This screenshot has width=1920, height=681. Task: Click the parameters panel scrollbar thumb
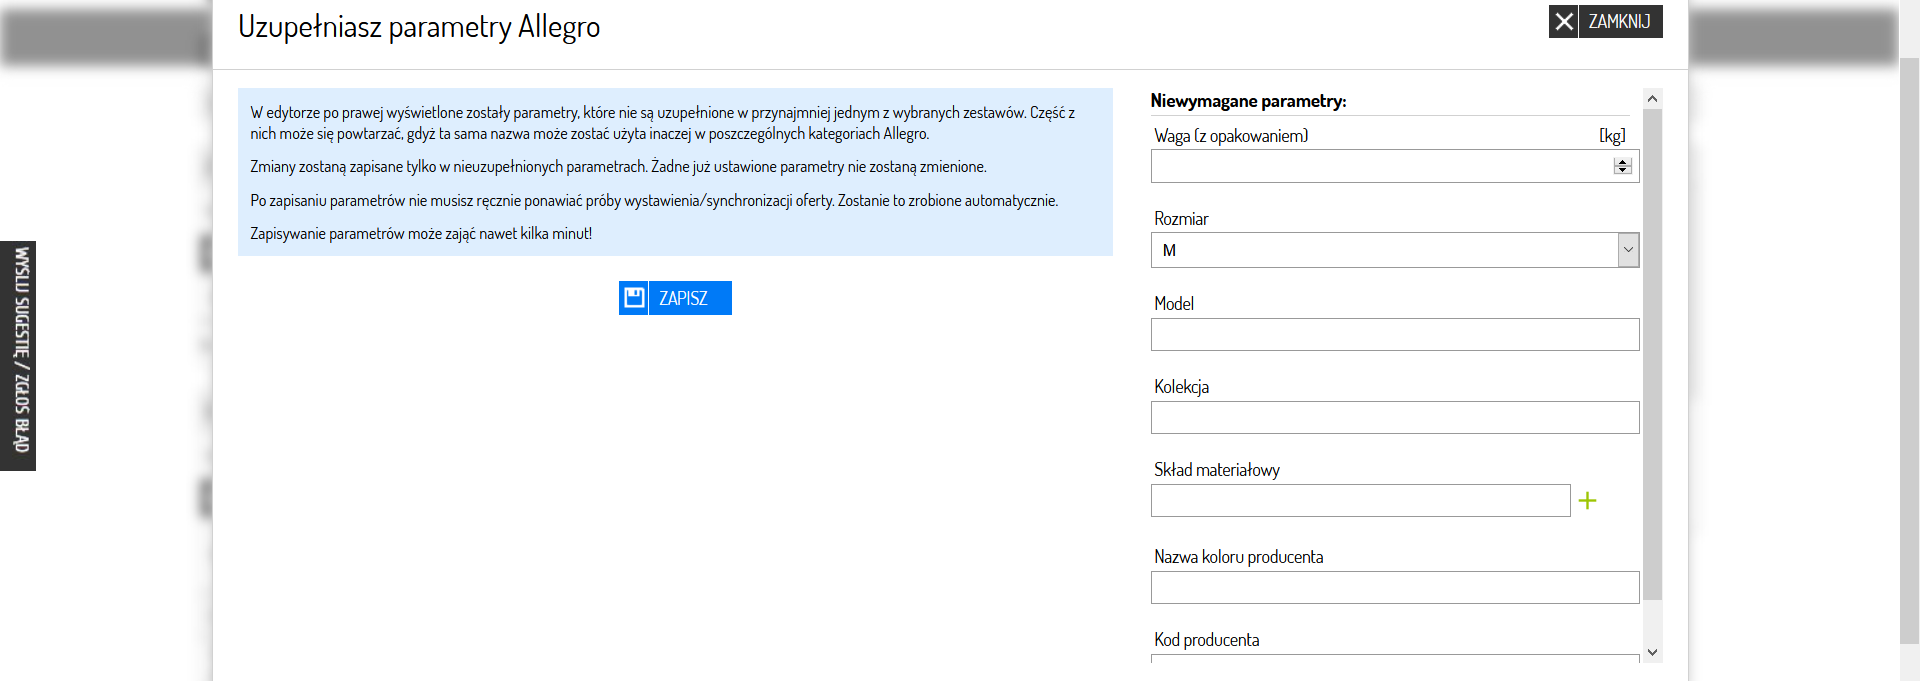(x=1652, y=354)
